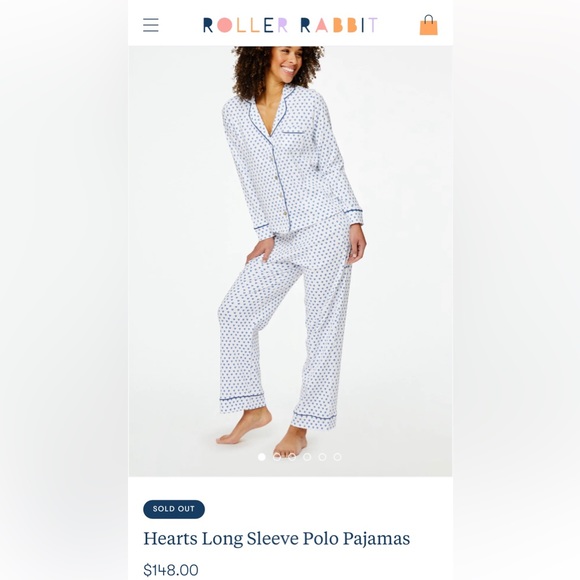Click the chest pocket on pajama top

click(294, 140)
